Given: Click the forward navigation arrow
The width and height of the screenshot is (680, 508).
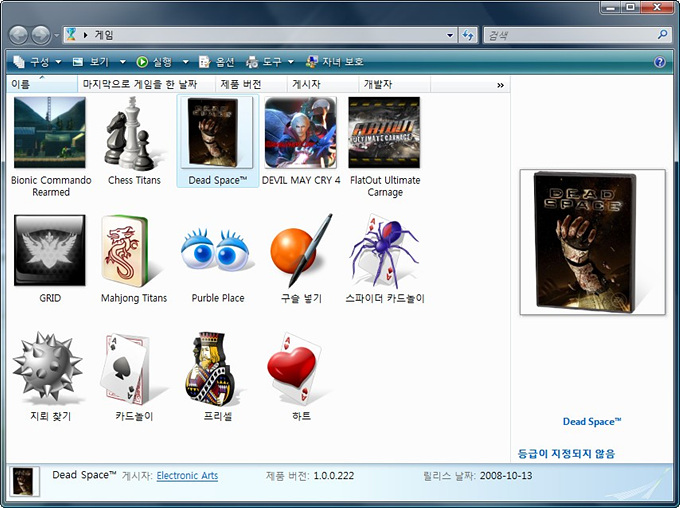Looking at the screenshot, I should [x=41, y=35].
